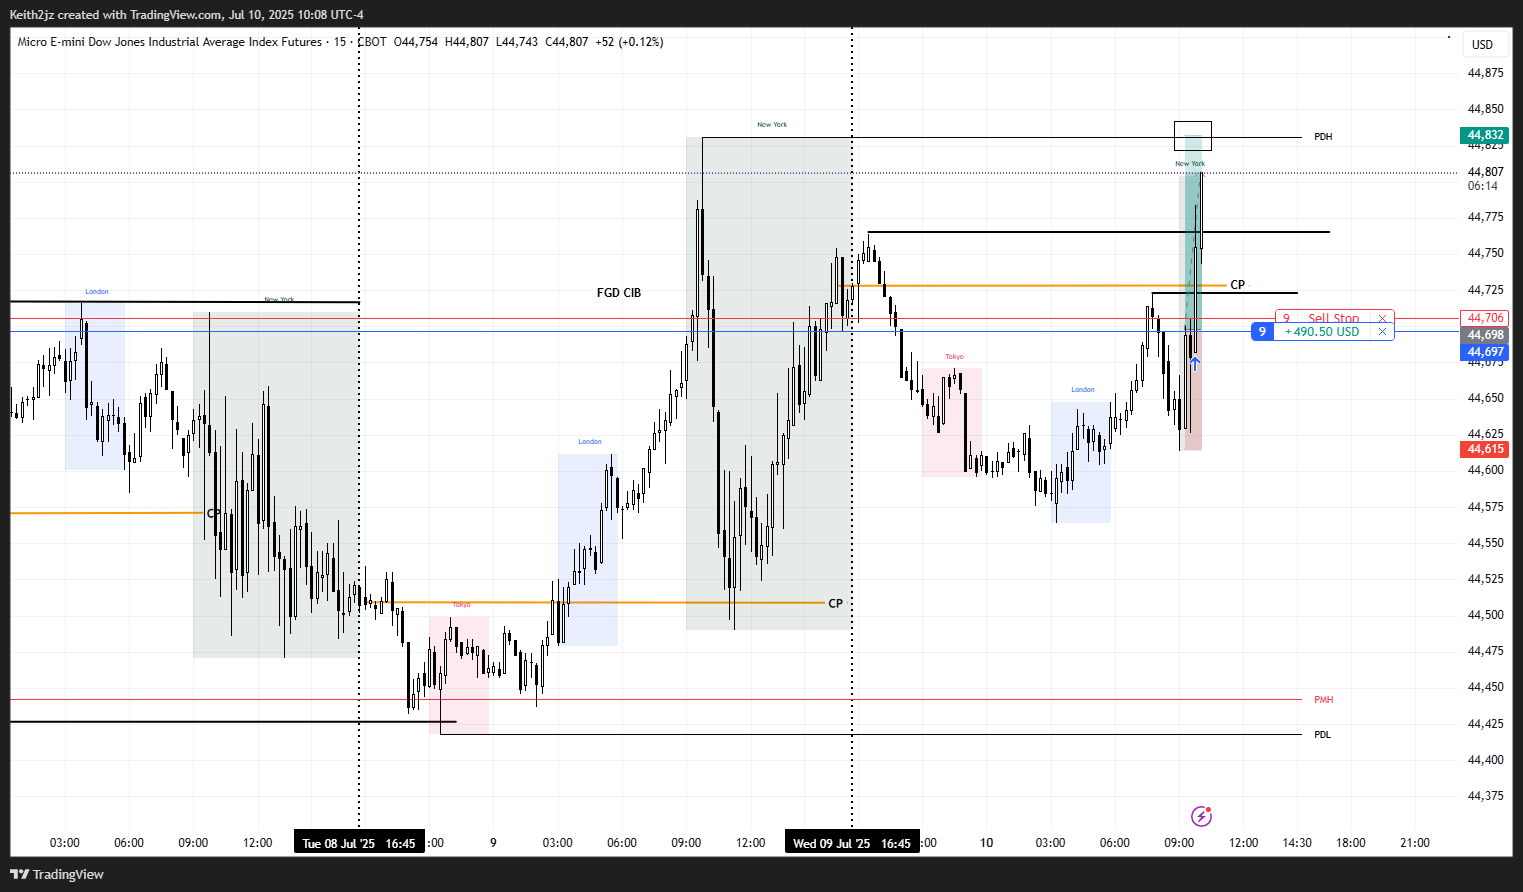This screenshot has height=892, width=1523.
Task: Click the 06:14 bar countdown timer
Action: [1482, 186]
